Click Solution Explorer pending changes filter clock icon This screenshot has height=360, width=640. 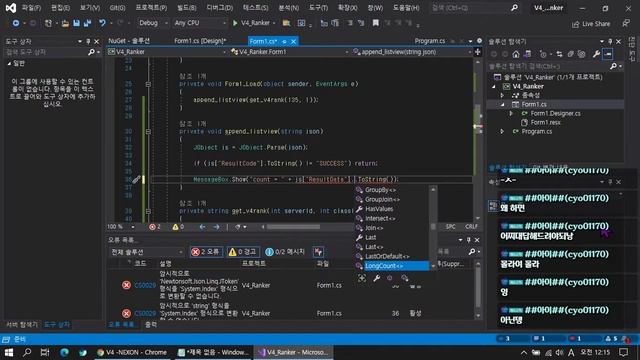click(x=543, y=54)
